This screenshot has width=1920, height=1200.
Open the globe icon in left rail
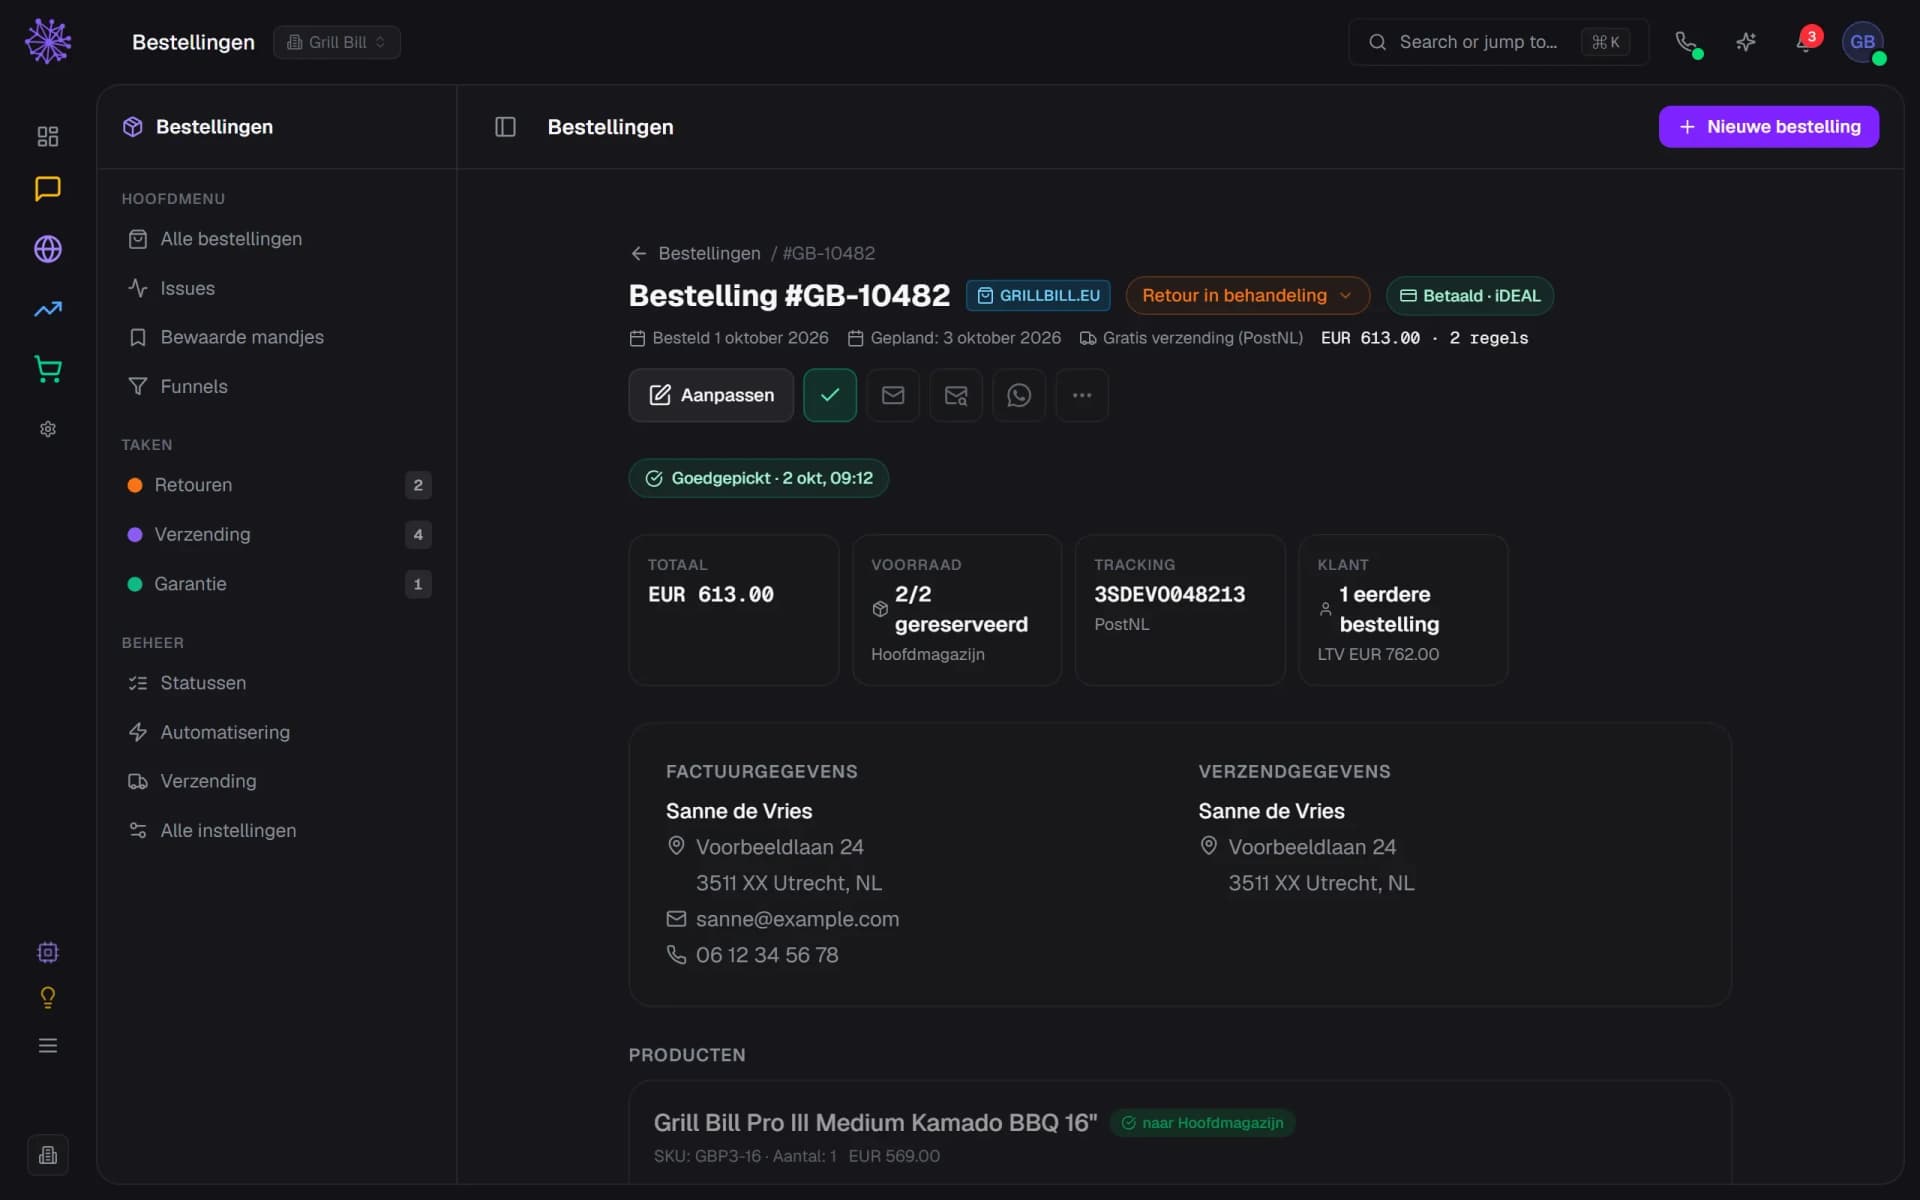point(47,249)
